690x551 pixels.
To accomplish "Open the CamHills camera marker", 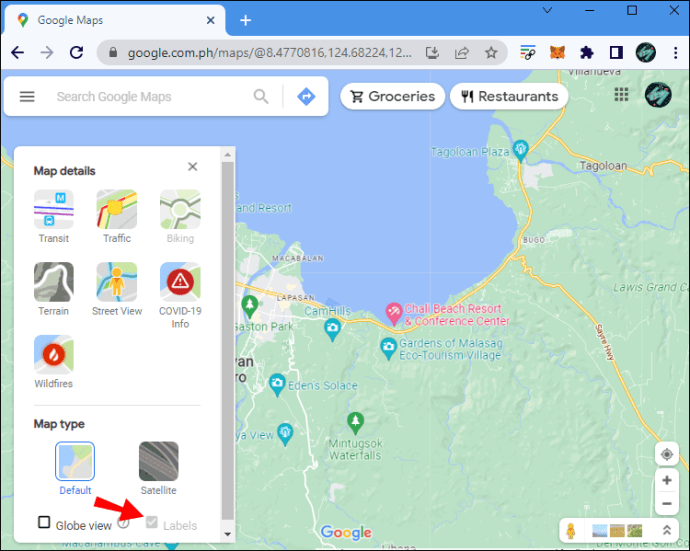I will (332, 330).
